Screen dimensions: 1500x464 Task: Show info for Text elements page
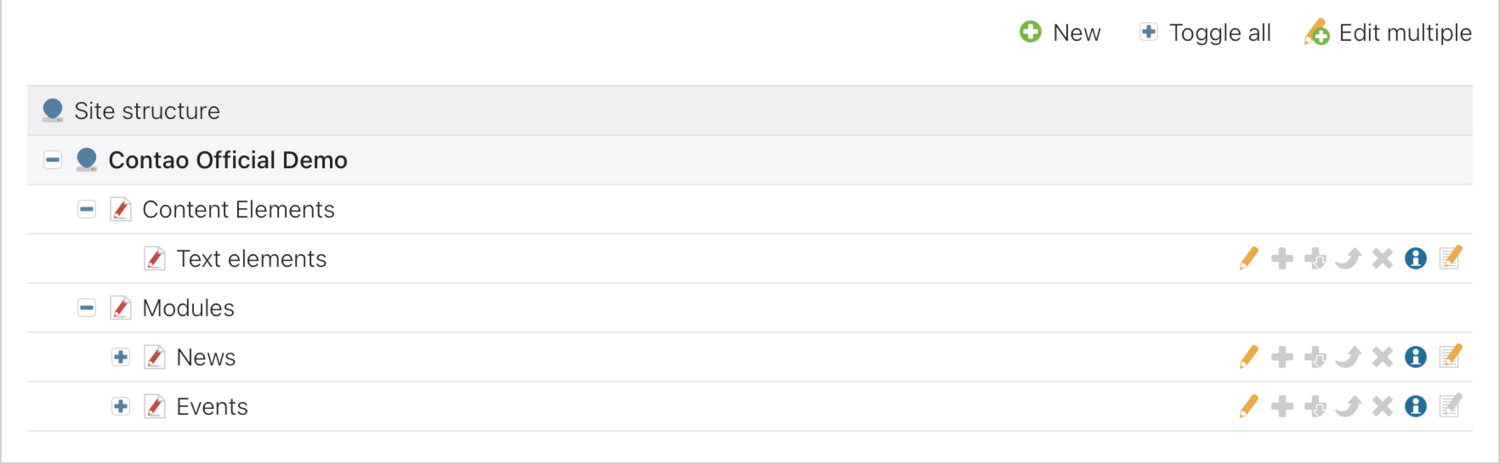[x=1415, y=259]
